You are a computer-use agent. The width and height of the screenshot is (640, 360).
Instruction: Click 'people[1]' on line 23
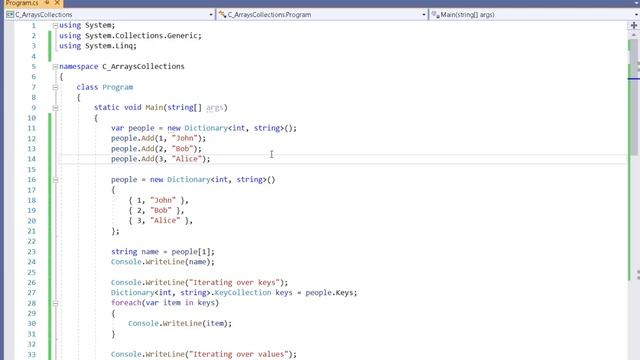(191, 252)
